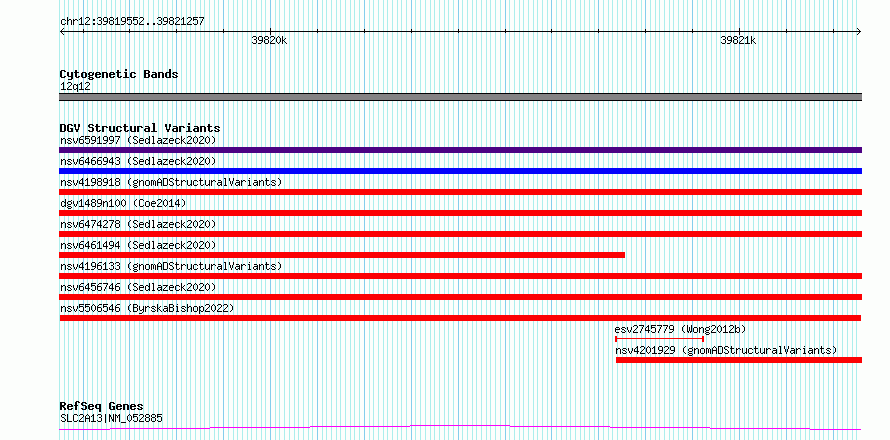Click the 39820k ruler label
Viewport: 890px width, 440px height.
269,41
